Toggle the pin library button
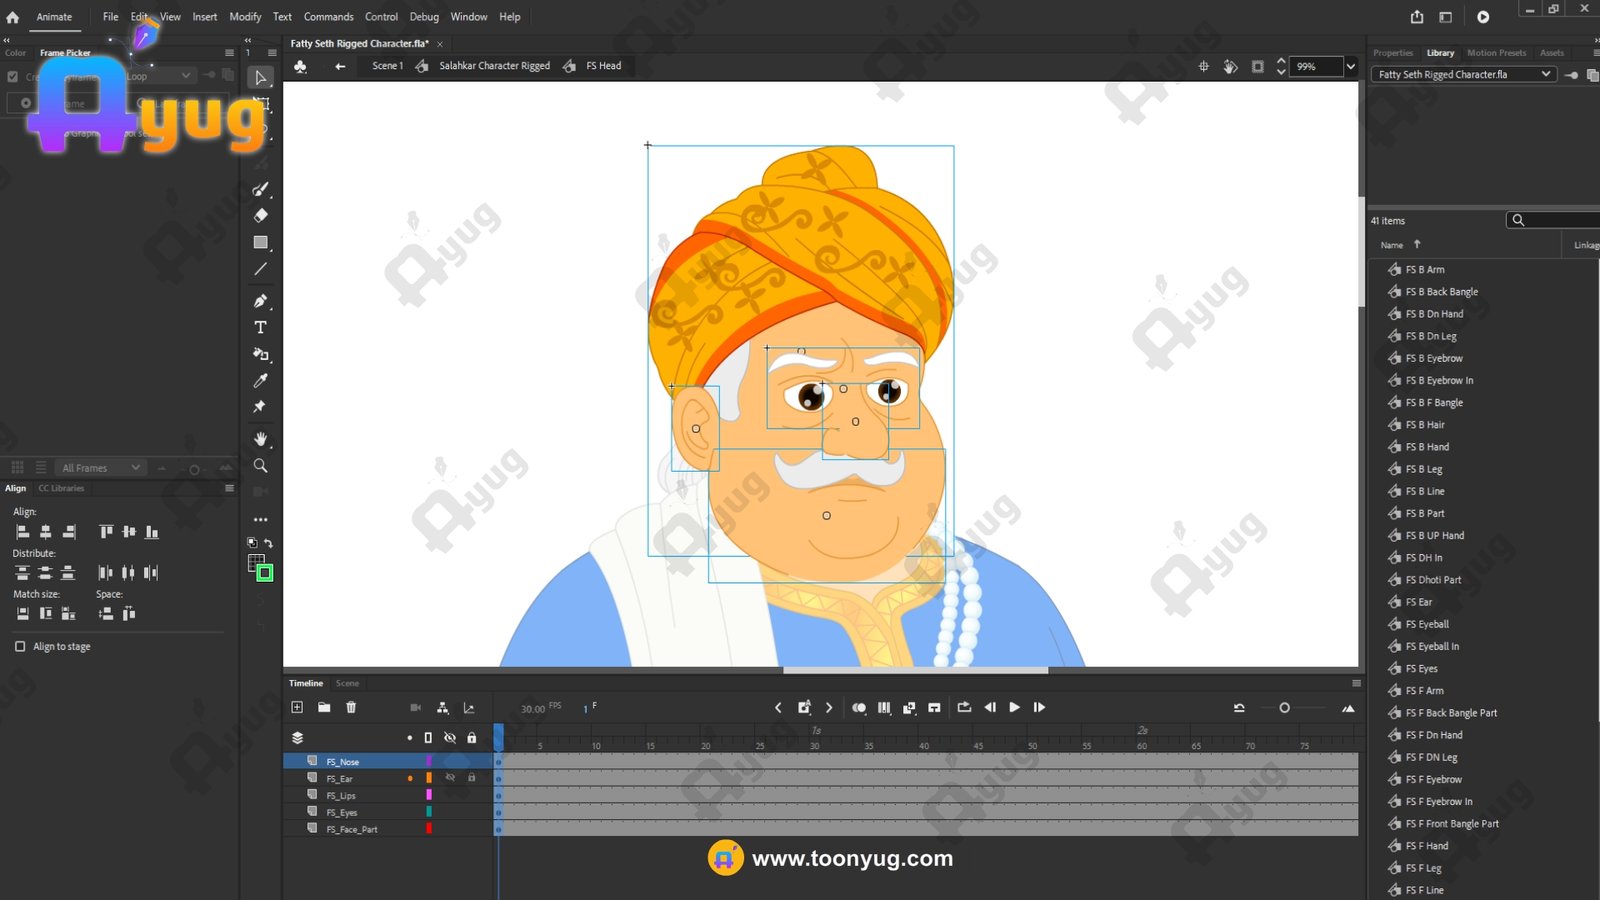 coord(1572,74)
